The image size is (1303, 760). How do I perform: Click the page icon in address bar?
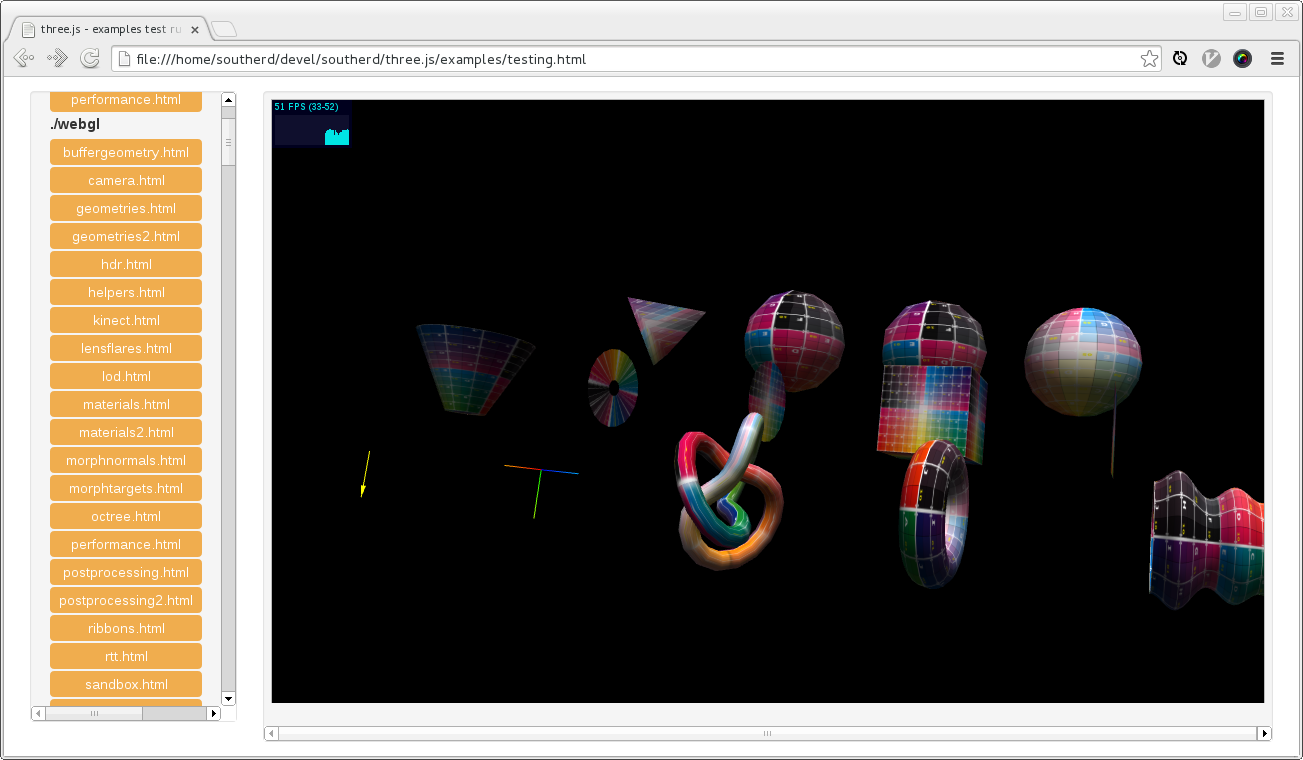[x=125, y=59]
